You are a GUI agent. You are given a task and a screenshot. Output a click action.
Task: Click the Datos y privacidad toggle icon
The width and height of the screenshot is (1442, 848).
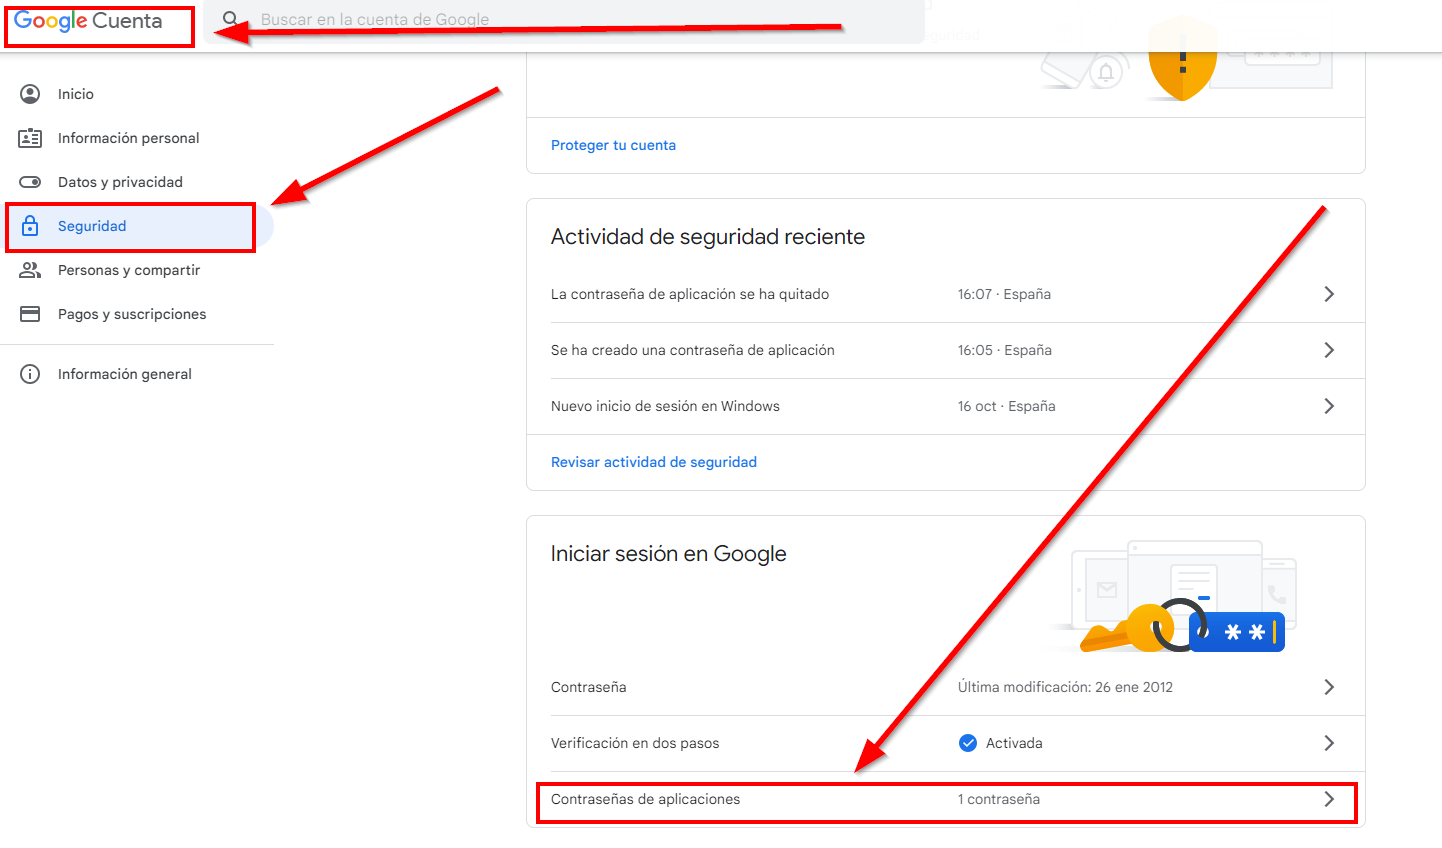30,182
